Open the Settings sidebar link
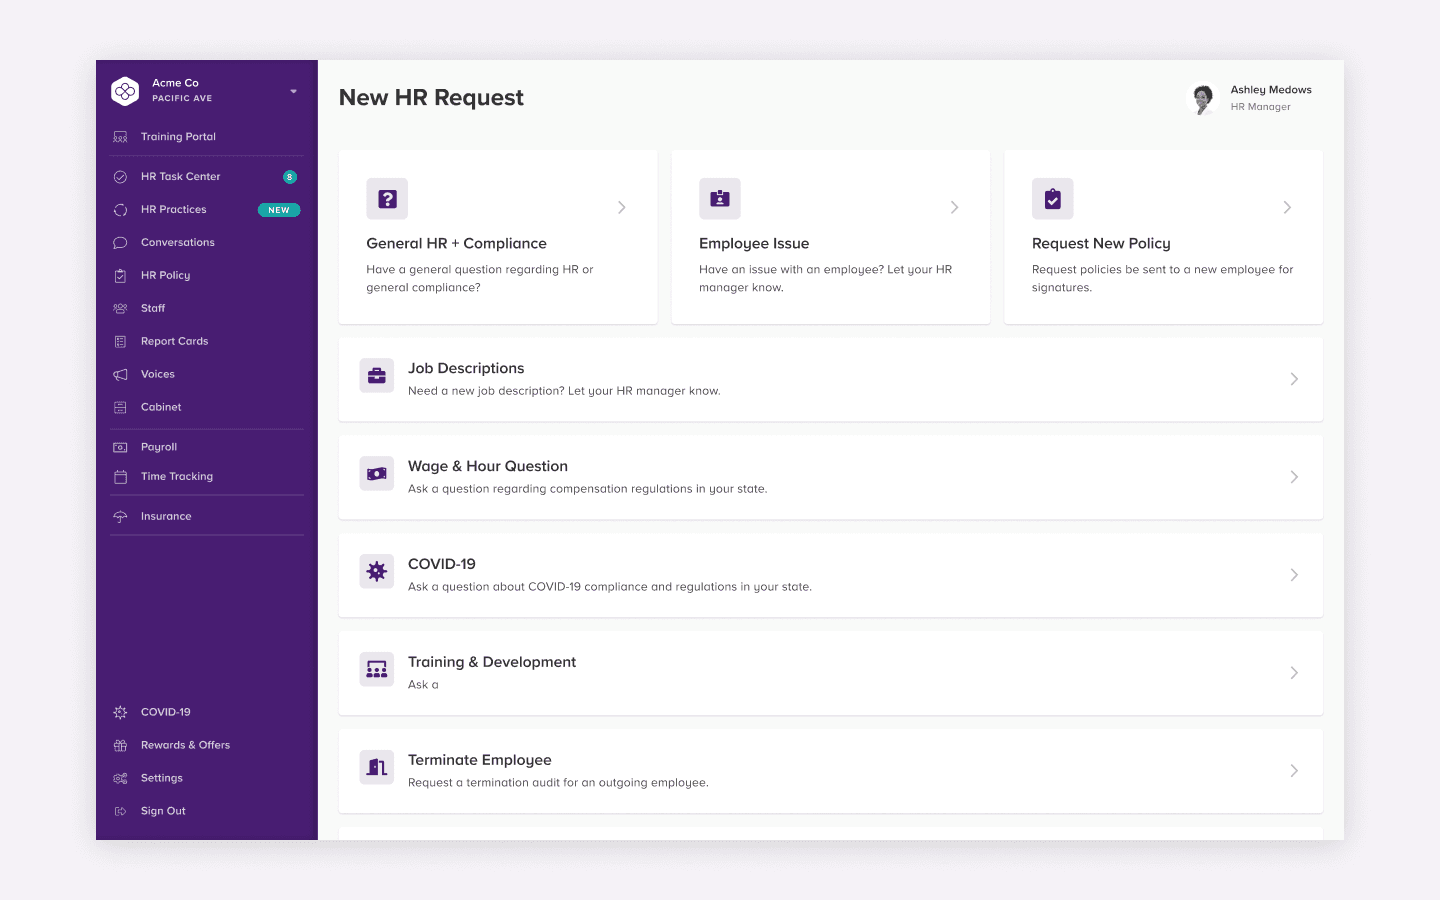 pos(162,778)
